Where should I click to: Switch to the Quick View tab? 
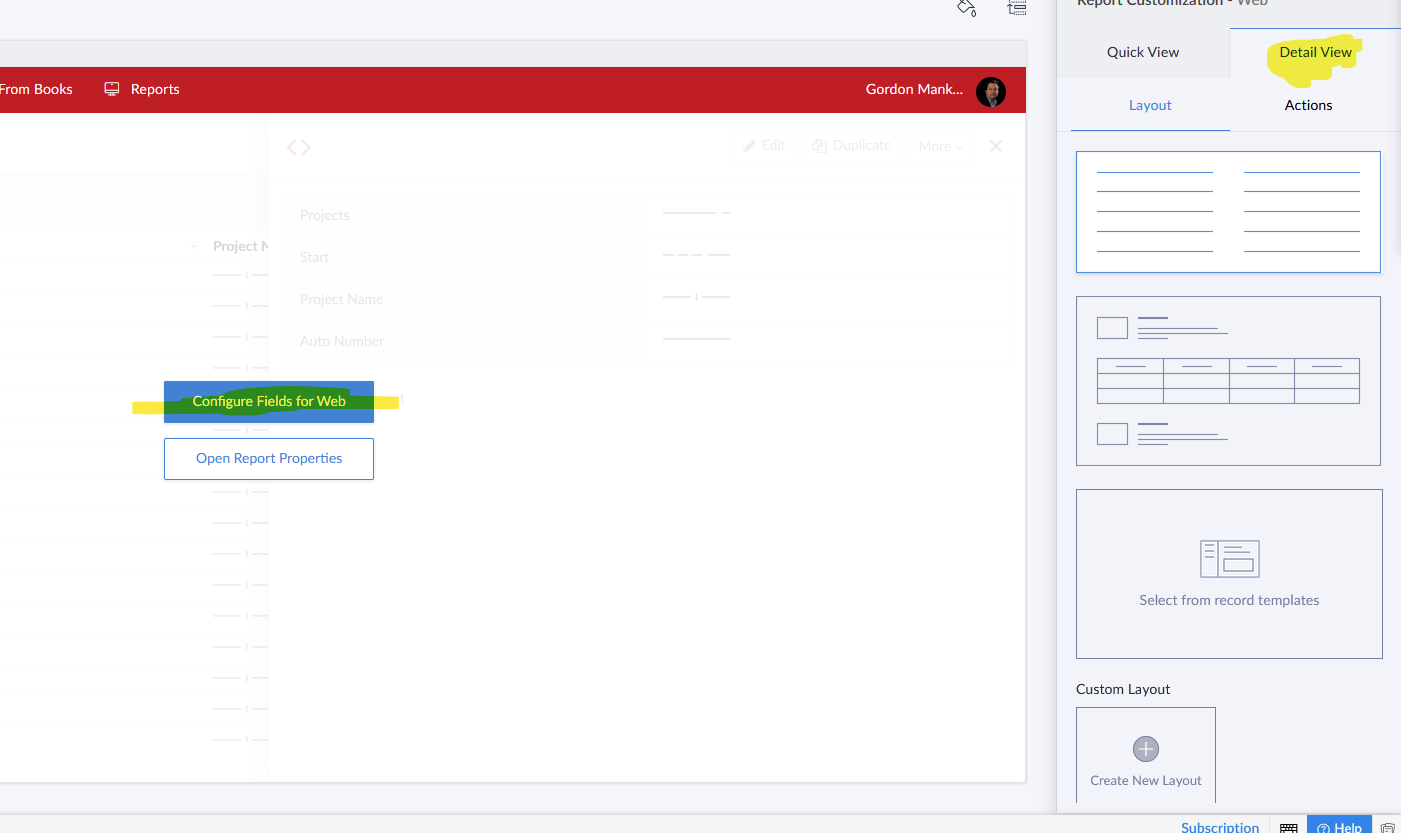click(x=1142, y=52)
